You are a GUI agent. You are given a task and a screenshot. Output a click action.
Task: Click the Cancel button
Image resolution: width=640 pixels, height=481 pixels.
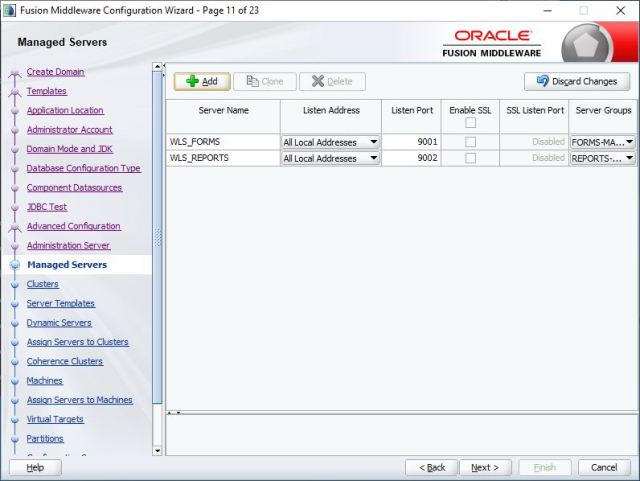[x=604, y=468]
